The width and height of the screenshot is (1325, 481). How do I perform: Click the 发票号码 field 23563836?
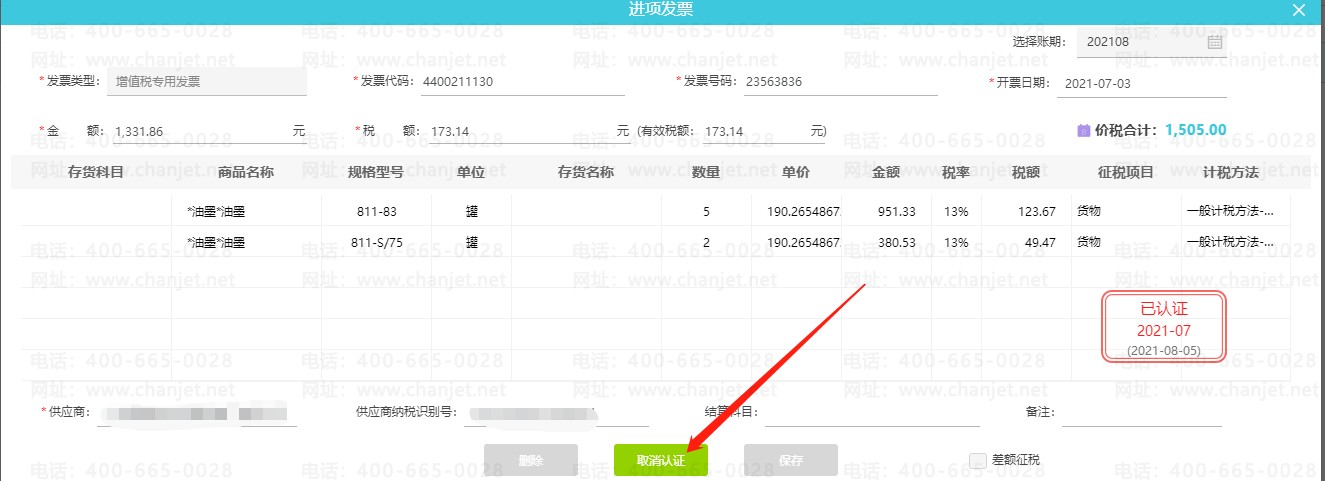838,83
